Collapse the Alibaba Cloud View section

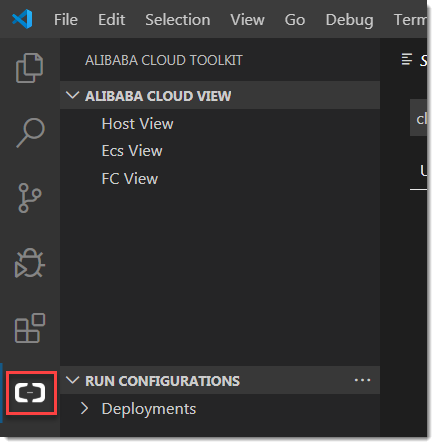pyautogui.click(x=72, y=95)
